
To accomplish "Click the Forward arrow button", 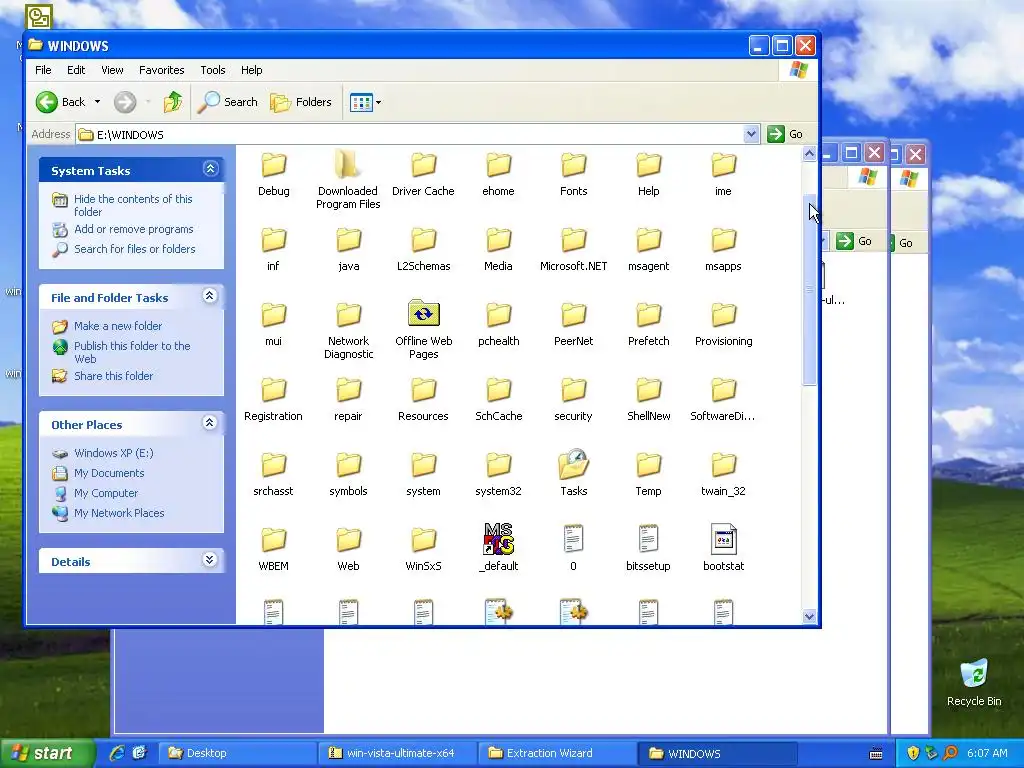I will pos(125,102).
